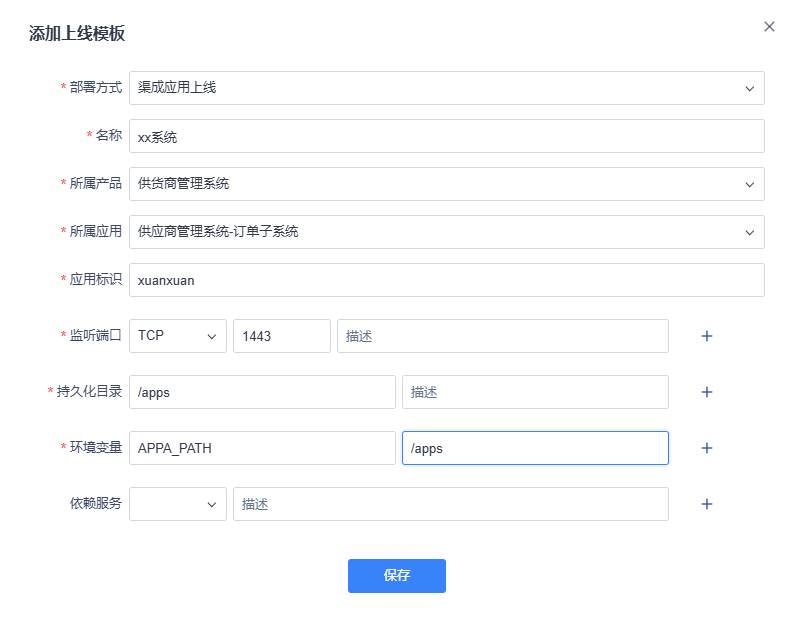
Task: Click the 监听端口 描述 input
Action: pos(502,336)
